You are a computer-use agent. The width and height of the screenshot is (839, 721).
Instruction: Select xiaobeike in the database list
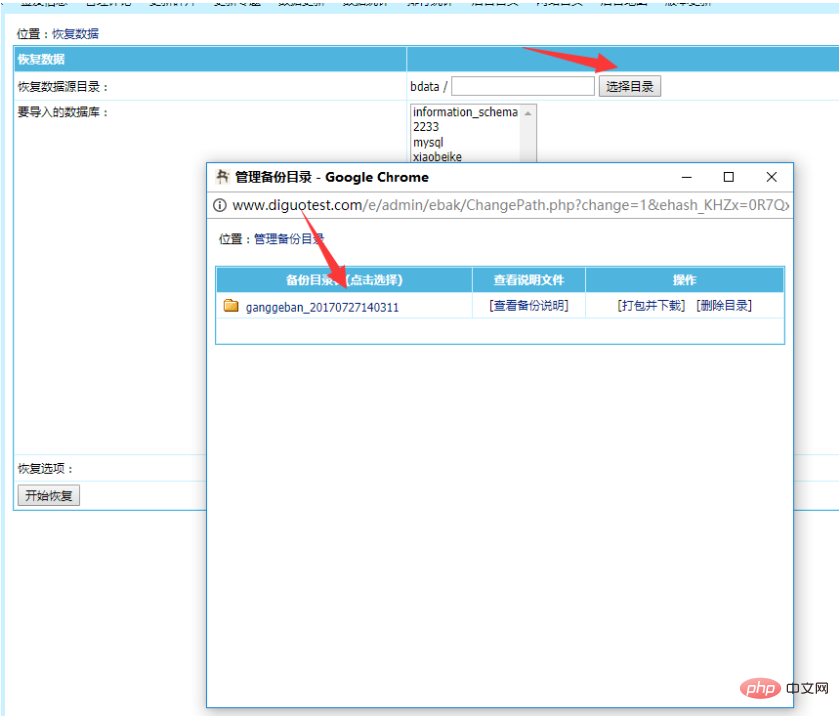pos(437,157)
